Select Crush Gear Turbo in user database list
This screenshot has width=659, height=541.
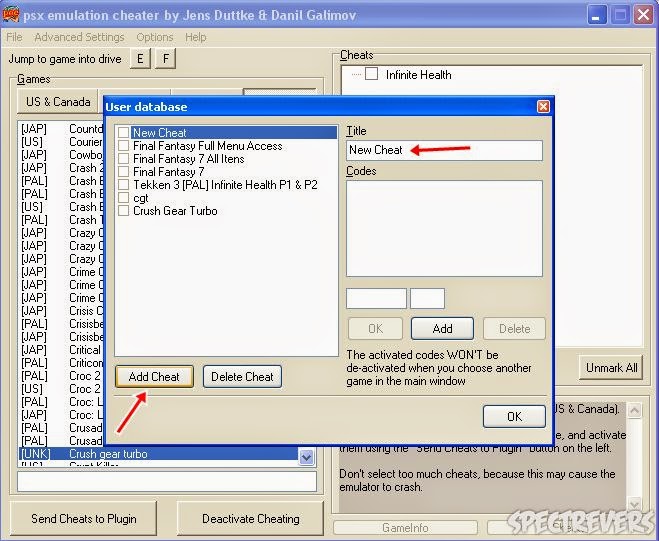[x=175, y=211]
